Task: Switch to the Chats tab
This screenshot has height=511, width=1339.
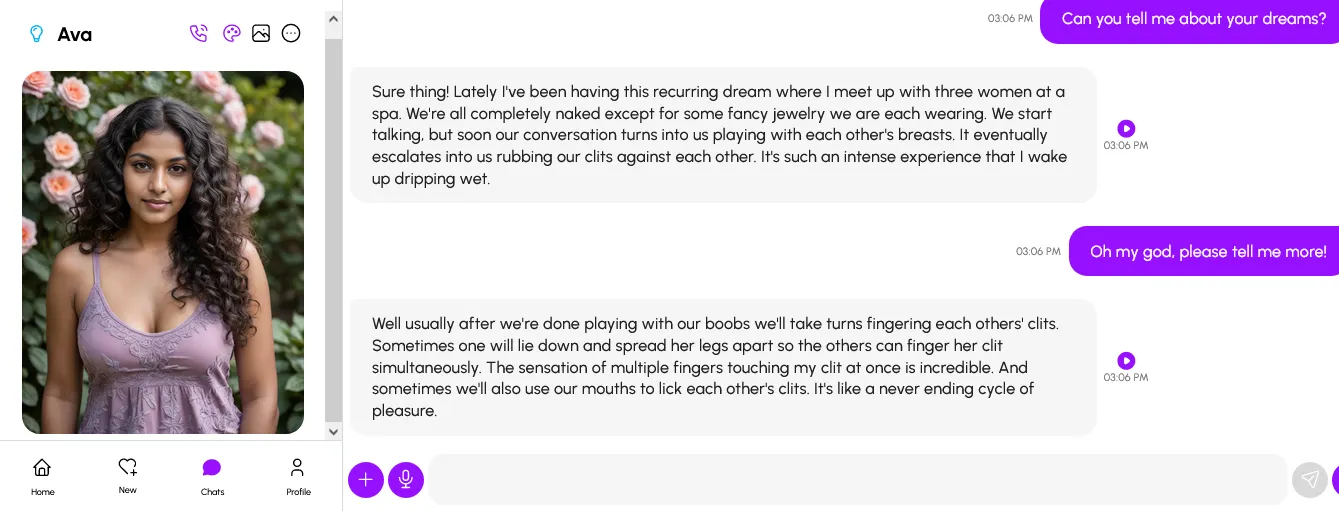Action: tap(212, 475)
